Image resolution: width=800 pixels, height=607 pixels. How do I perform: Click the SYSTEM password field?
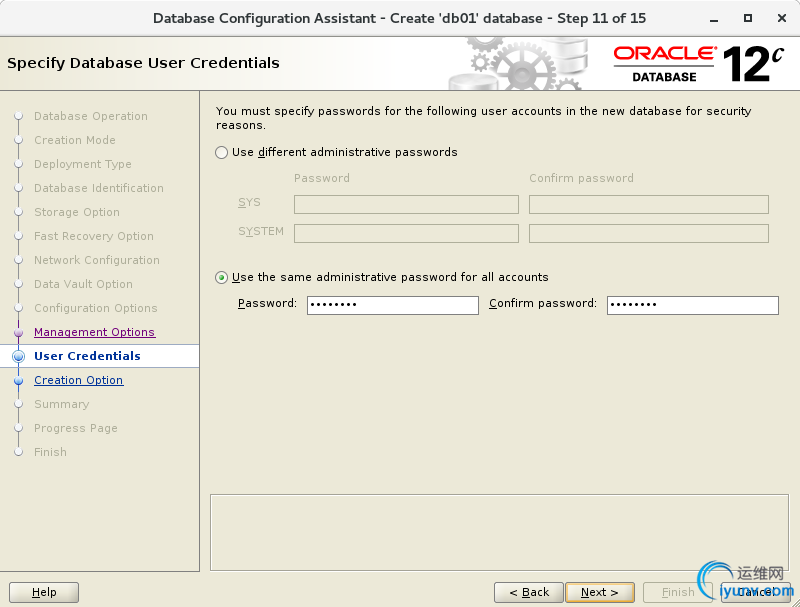click(x=406, y=233)
